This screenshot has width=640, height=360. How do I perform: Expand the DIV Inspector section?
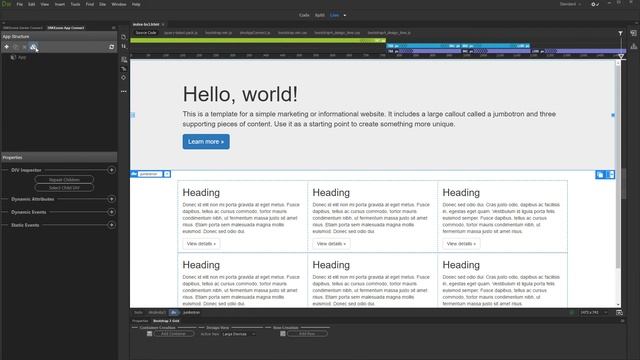(111, 170)
